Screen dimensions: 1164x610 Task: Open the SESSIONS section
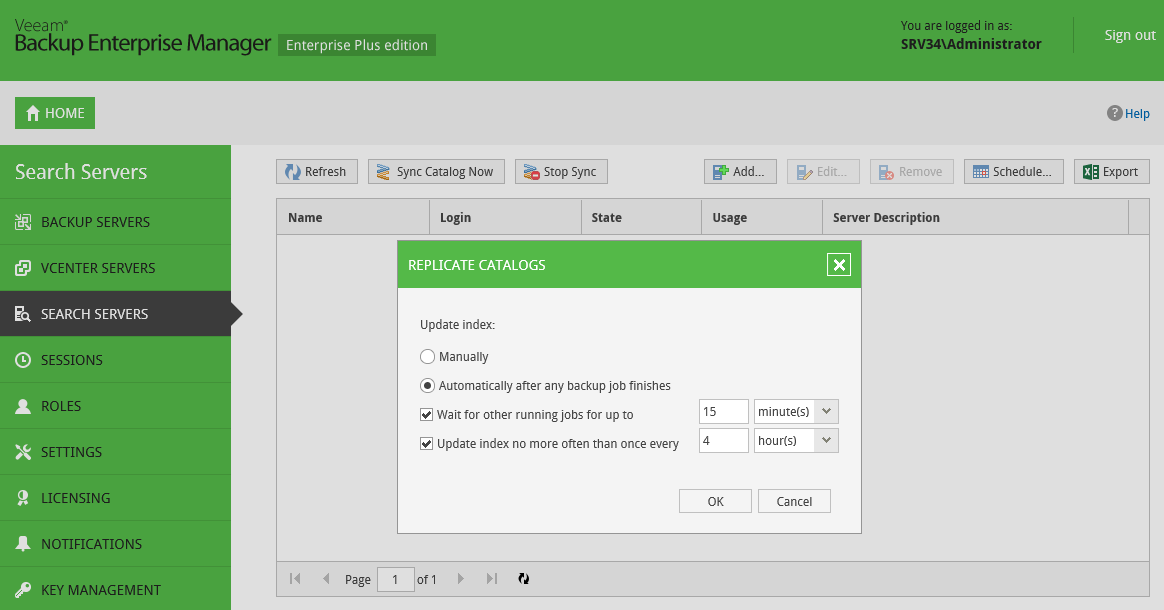point(115,360)
